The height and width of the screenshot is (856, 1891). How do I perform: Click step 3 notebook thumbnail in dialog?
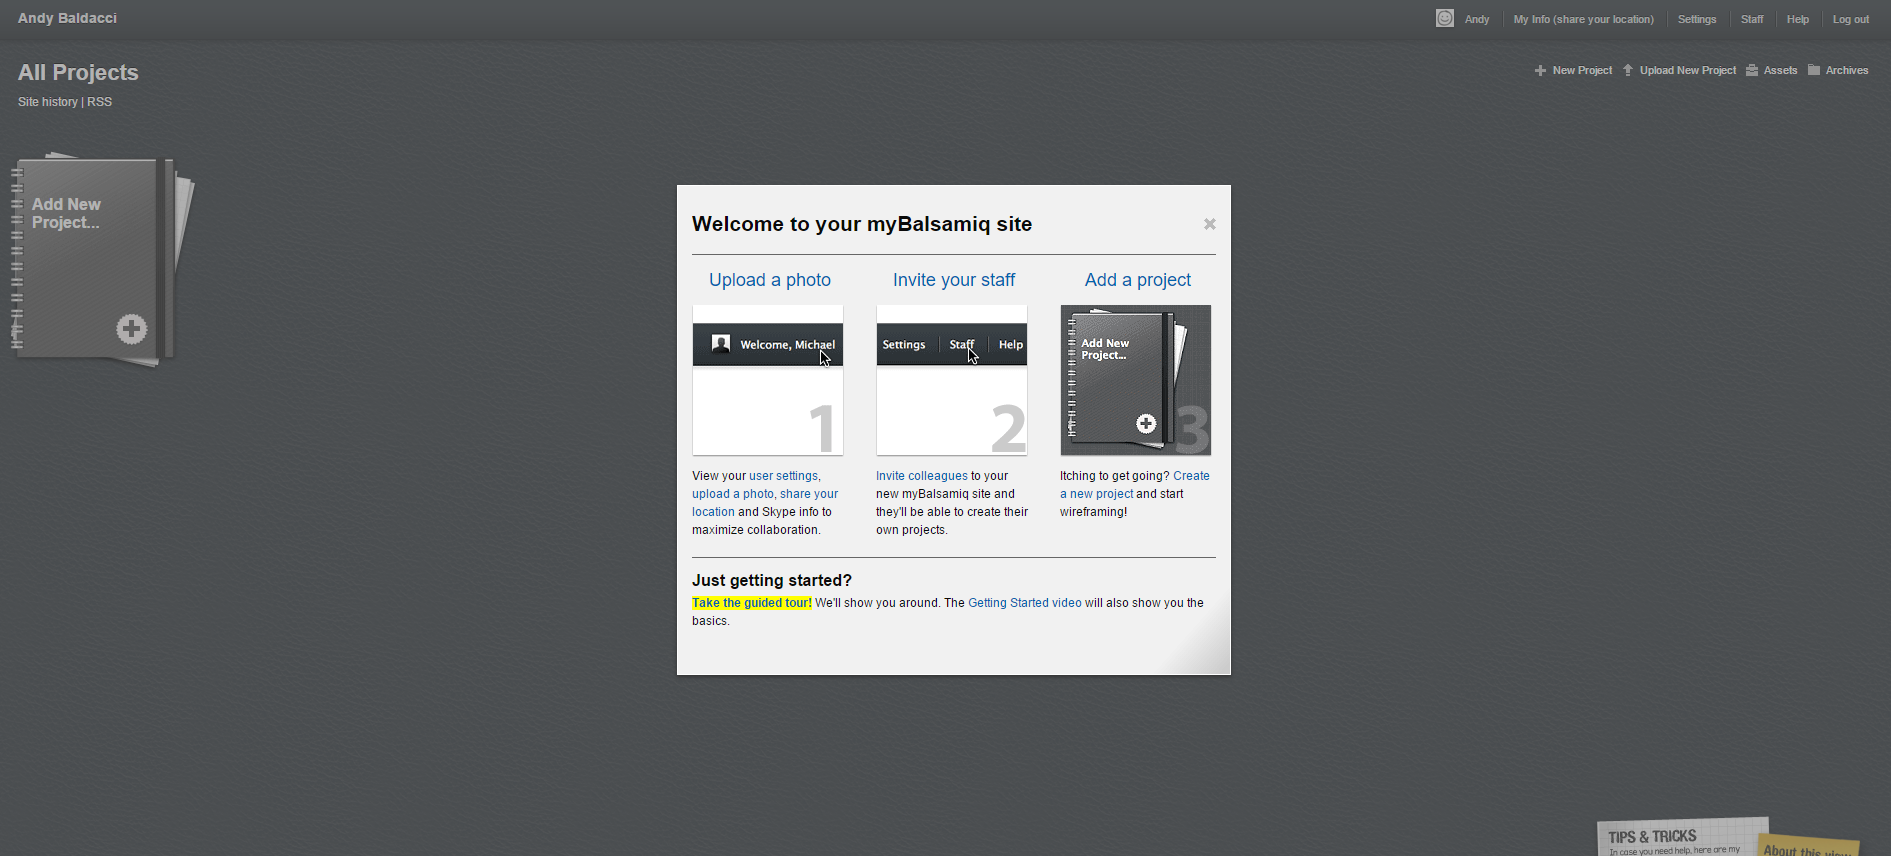coord(1136,380)
